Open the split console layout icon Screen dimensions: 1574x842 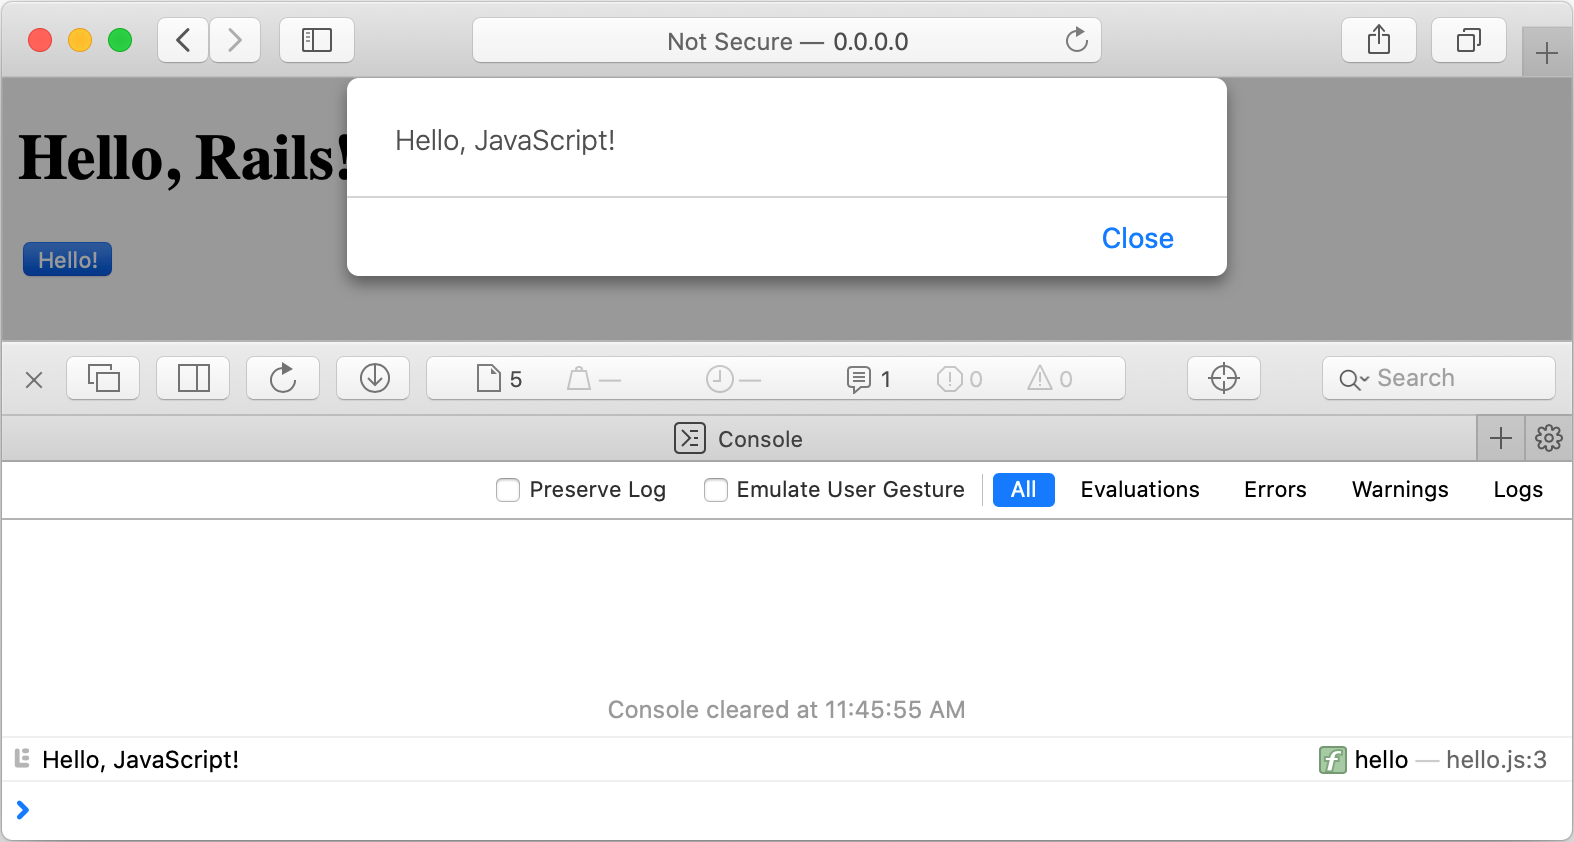pos(193,378)
